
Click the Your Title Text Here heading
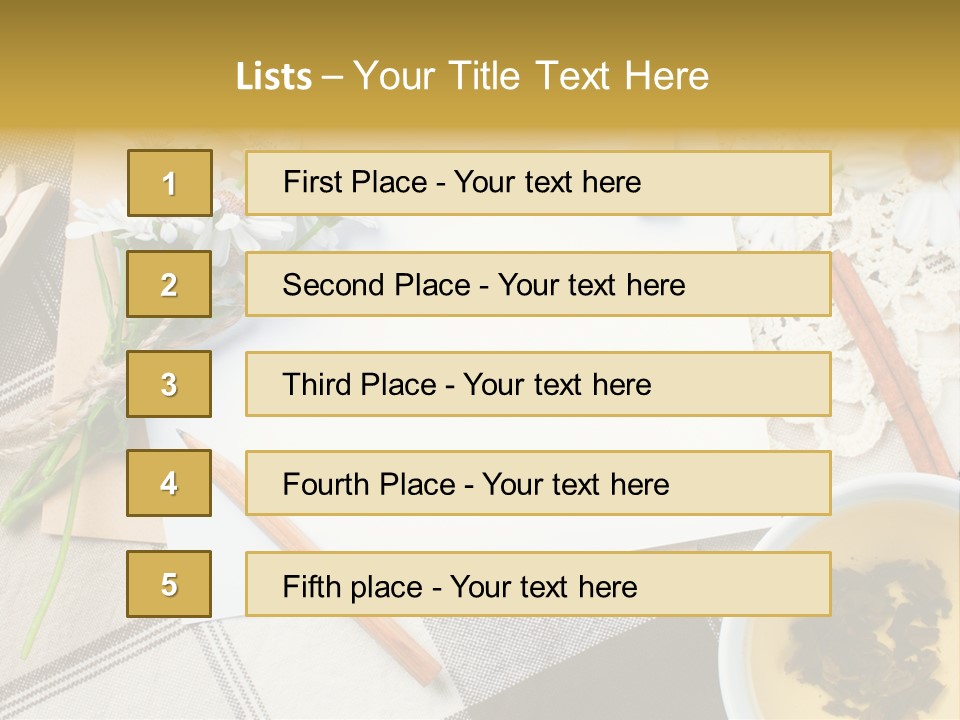(x=531, y=77)
